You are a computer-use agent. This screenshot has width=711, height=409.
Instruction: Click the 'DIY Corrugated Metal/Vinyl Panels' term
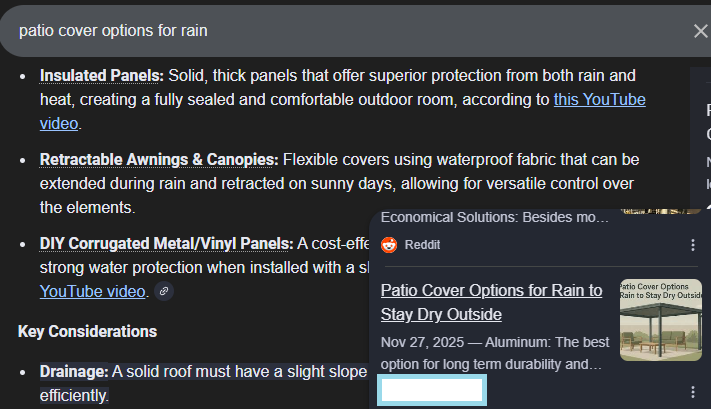(166, 243)
